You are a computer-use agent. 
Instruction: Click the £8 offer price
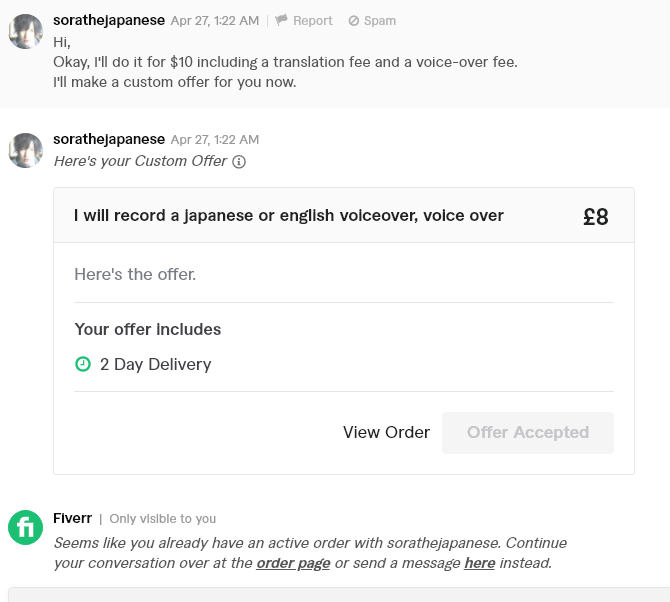[x=596, y=217]
